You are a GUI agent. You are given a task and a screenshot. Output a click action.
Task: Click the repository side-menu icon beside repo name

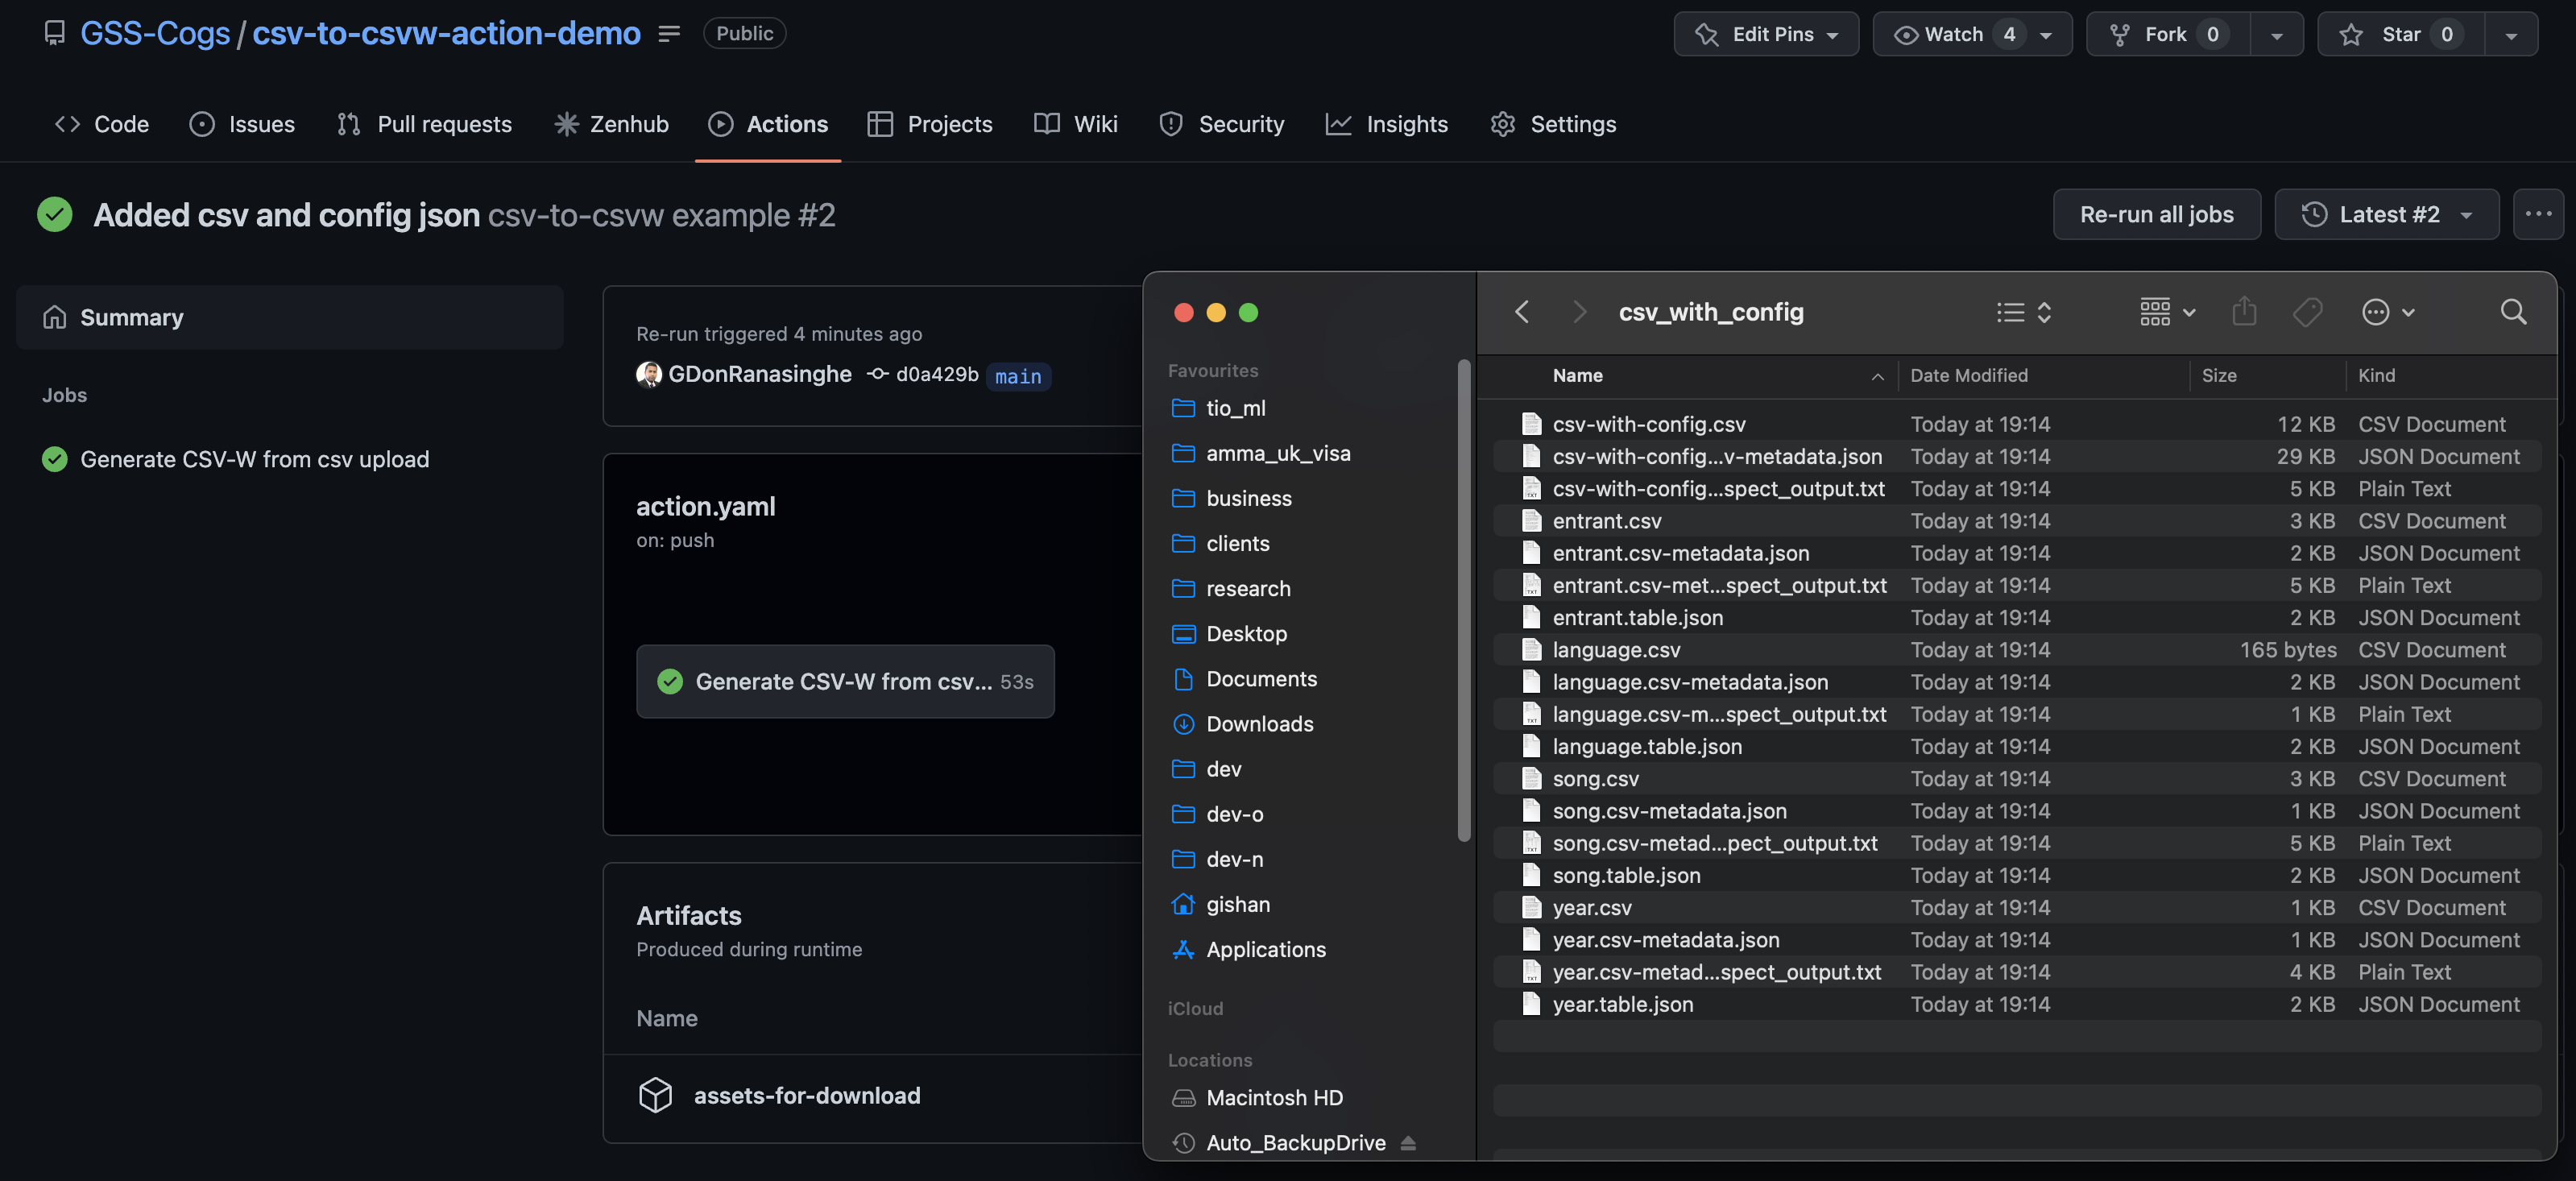click(x=669, y=34)
